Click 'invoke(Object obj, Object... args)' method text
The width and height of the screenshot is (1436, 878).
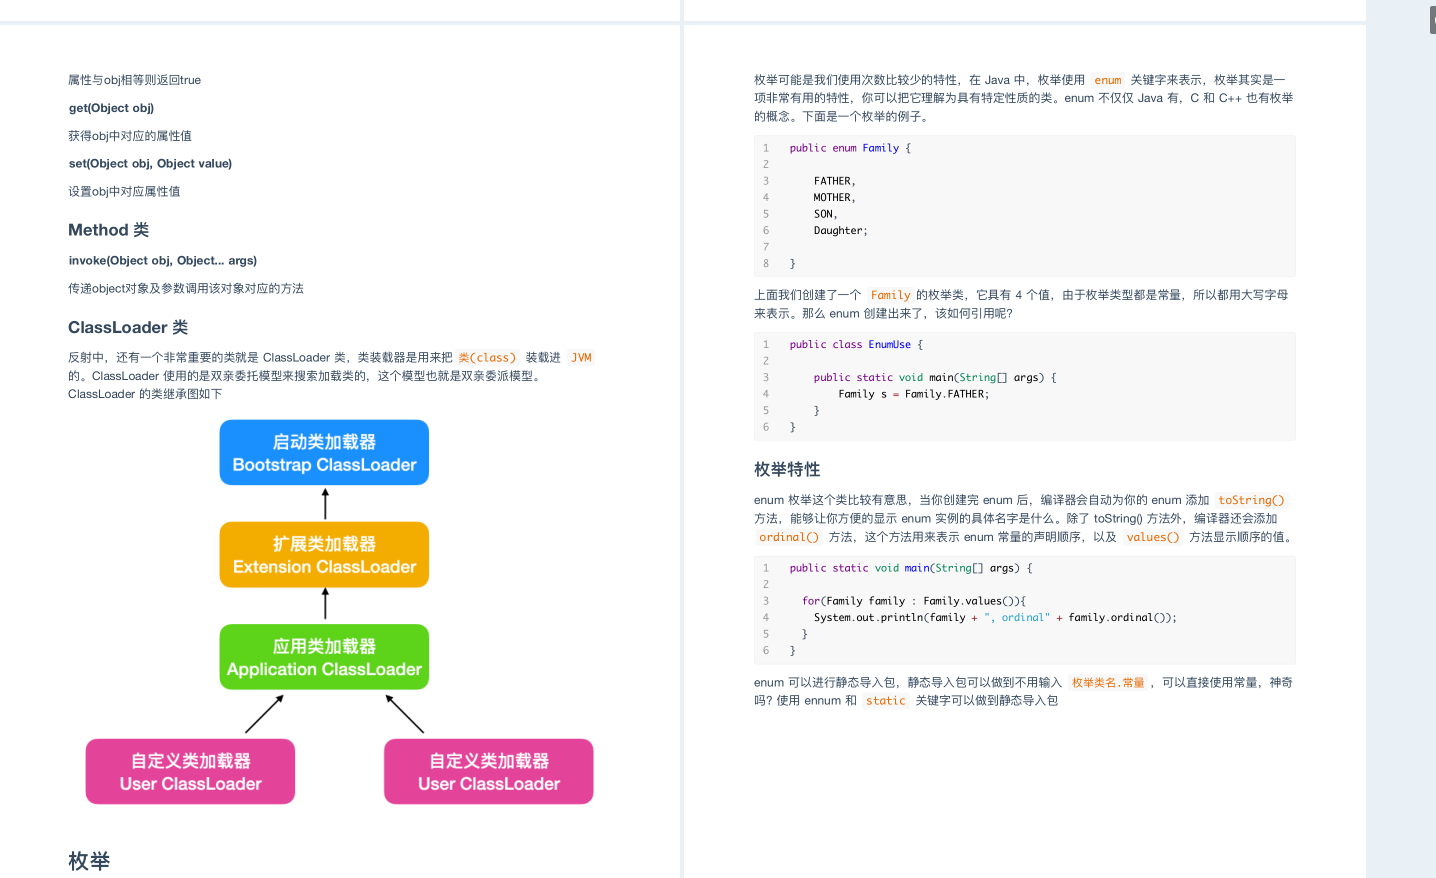(163, 260)
